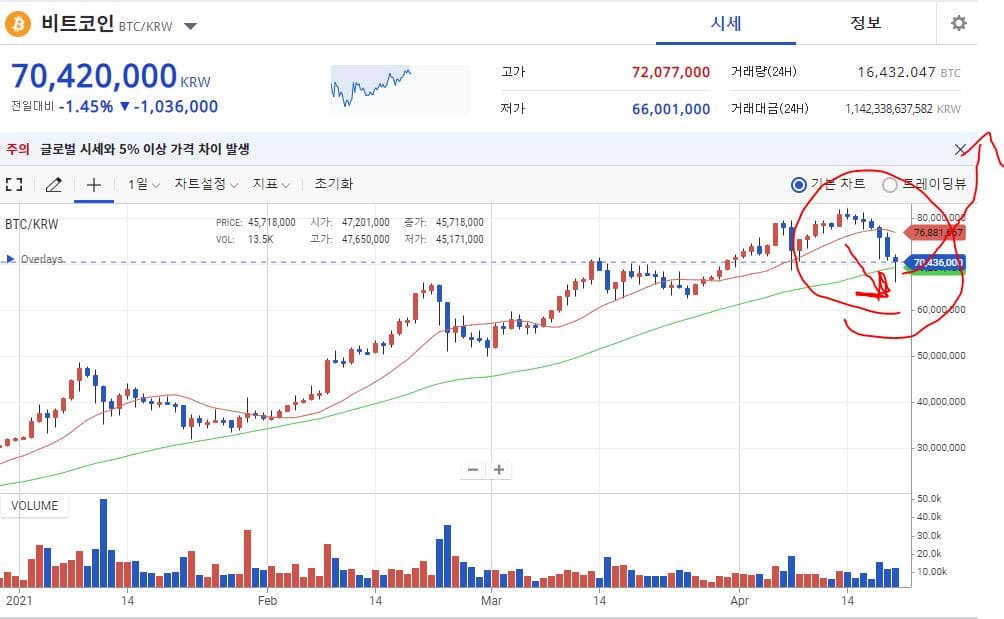
Task: Click the 66,001,000 low price value
Action: [670, 109]
